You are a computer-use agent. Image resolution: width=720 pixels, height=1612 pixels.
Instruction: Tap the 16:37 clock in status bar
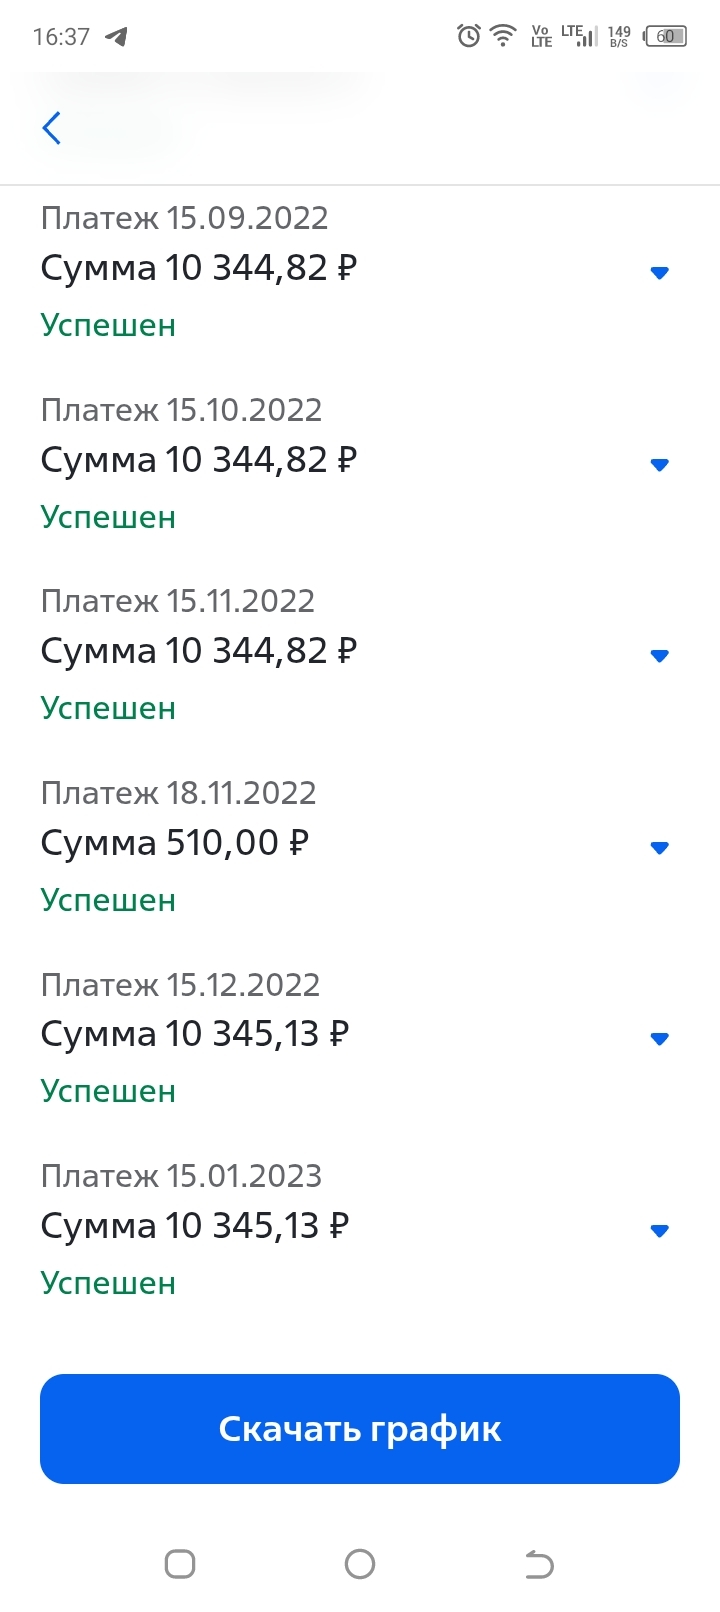[x=61, y=37]
